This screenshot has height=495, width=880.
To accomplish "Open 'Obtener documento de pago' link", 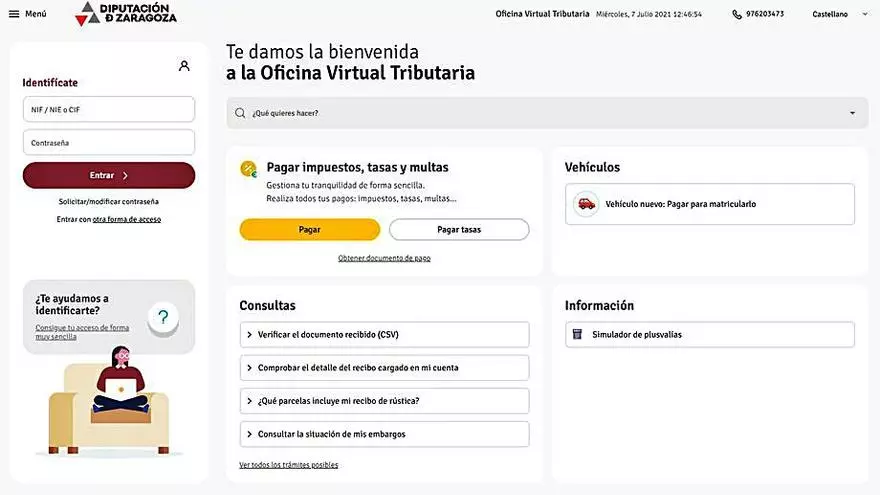I will point(384,258).
